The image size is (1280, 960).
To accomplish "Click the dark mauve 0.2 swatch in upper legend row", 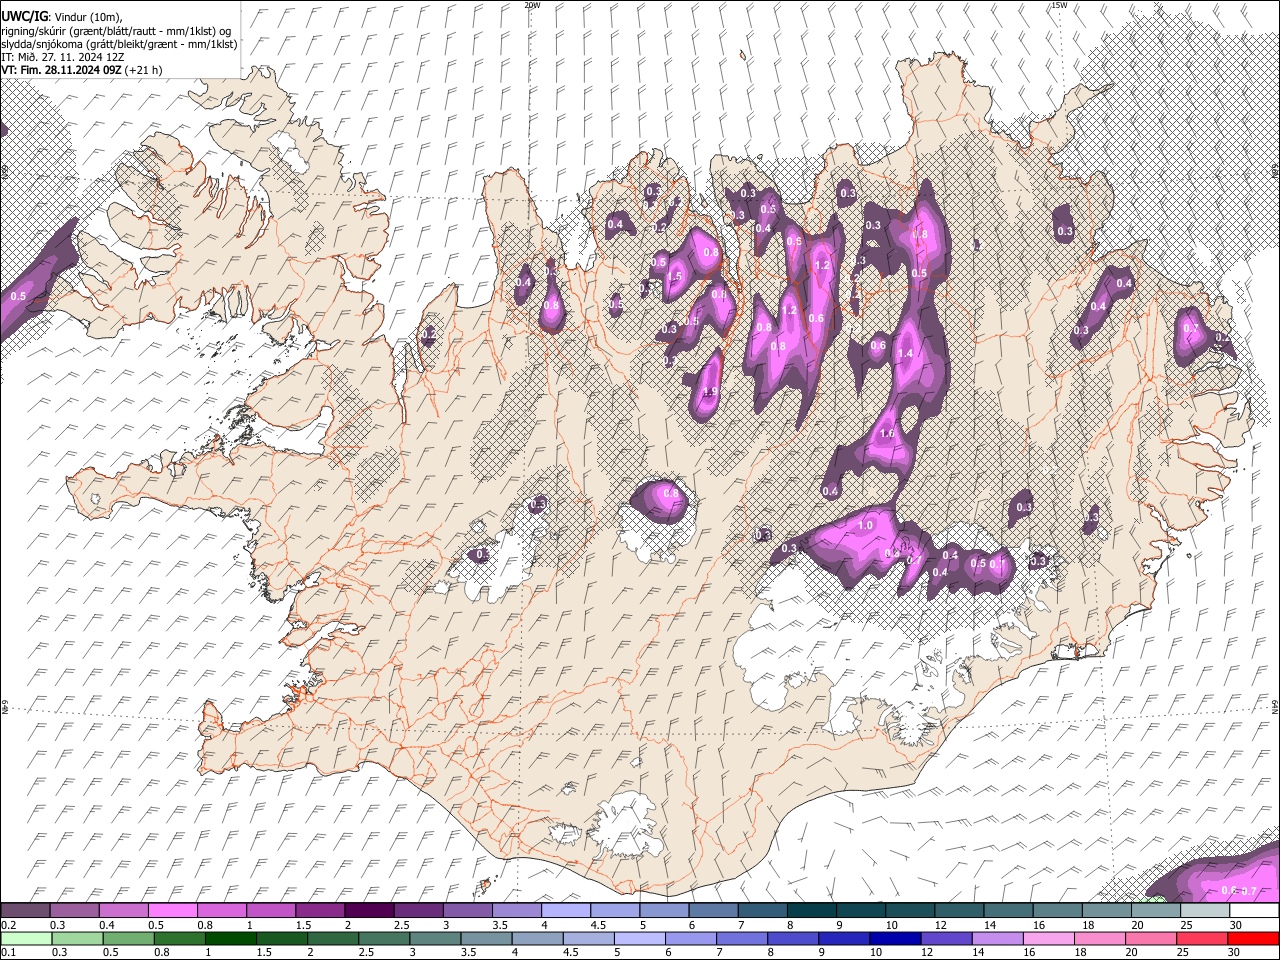I will [25, 911].
